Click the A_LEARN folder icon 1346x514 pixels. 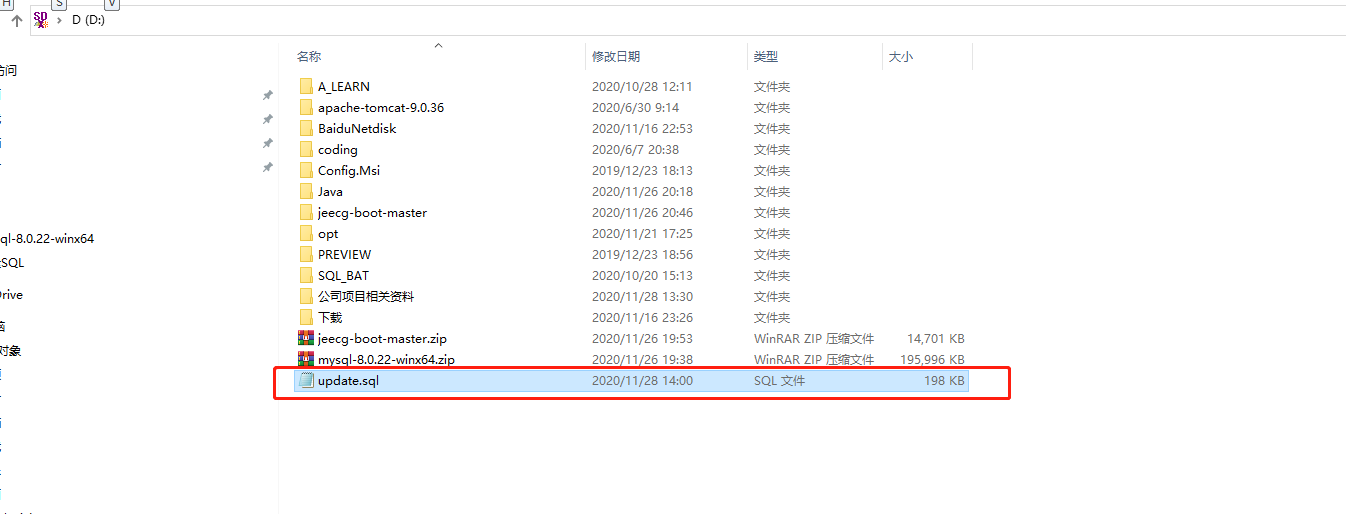click(306, 86)
